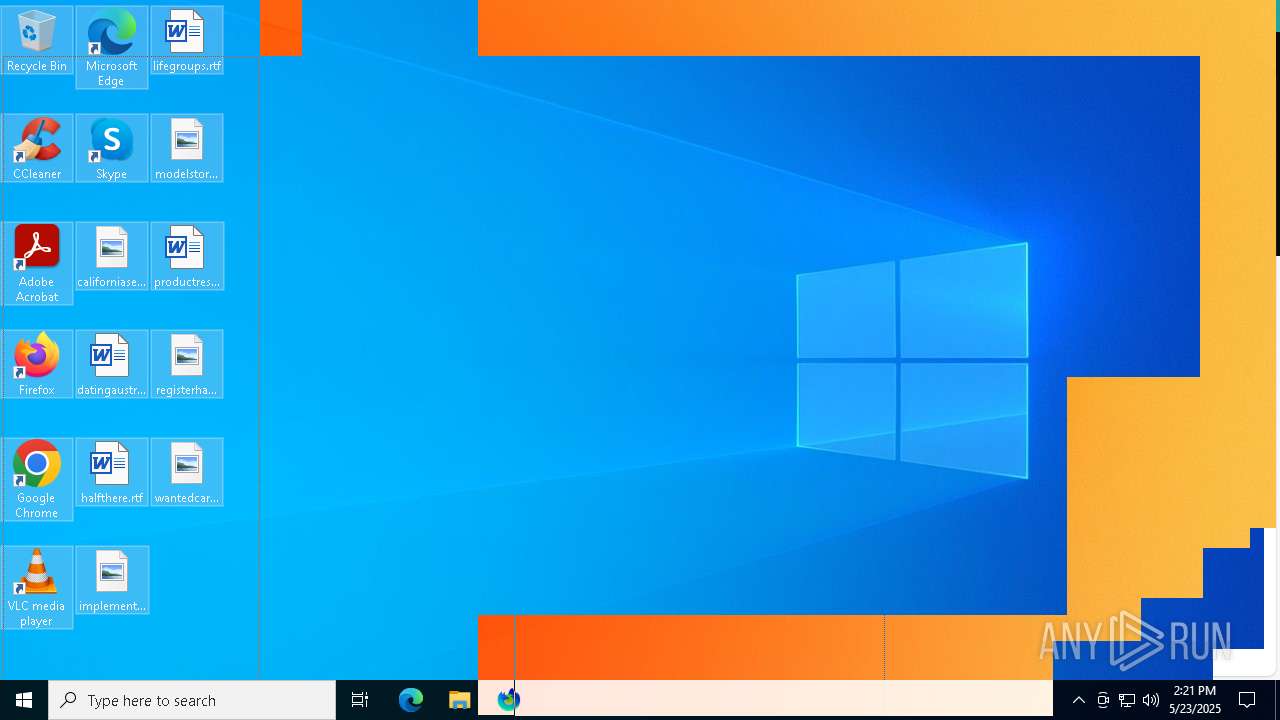Screen dimensions: 1280x720
Task: Select the modelstor... image file icon
Action: (x=187, y=148)
